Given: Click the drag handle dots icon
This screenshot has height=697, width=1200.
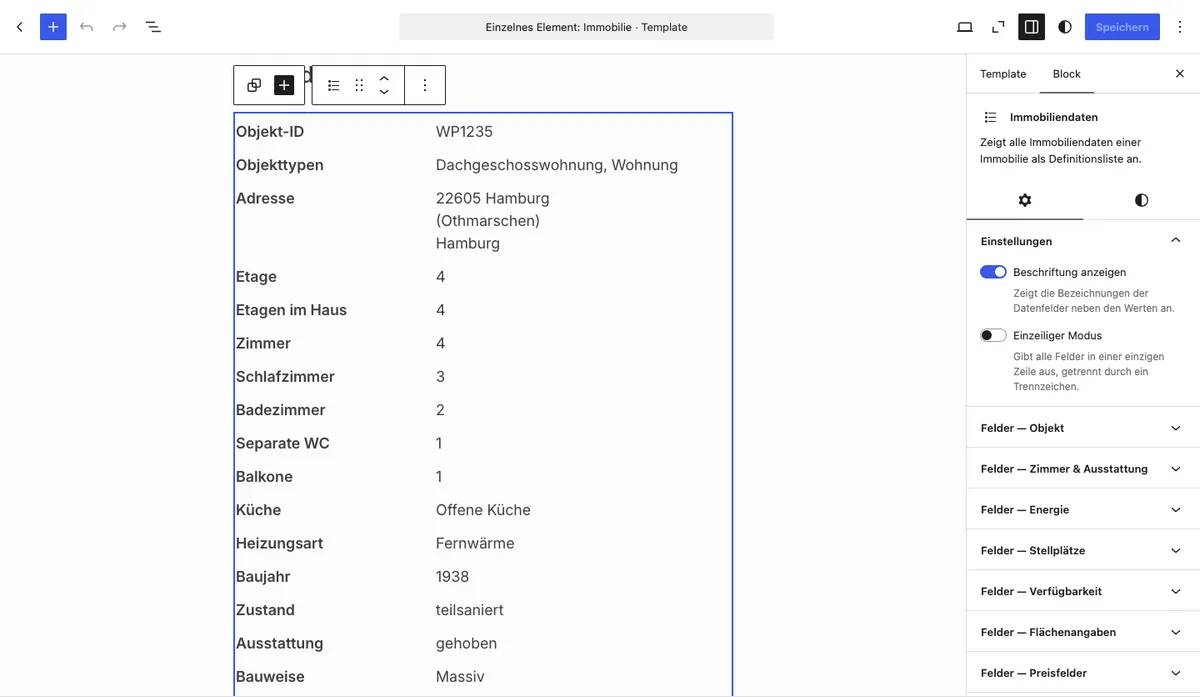Looking at the screenshot, I should click(359, 85).
